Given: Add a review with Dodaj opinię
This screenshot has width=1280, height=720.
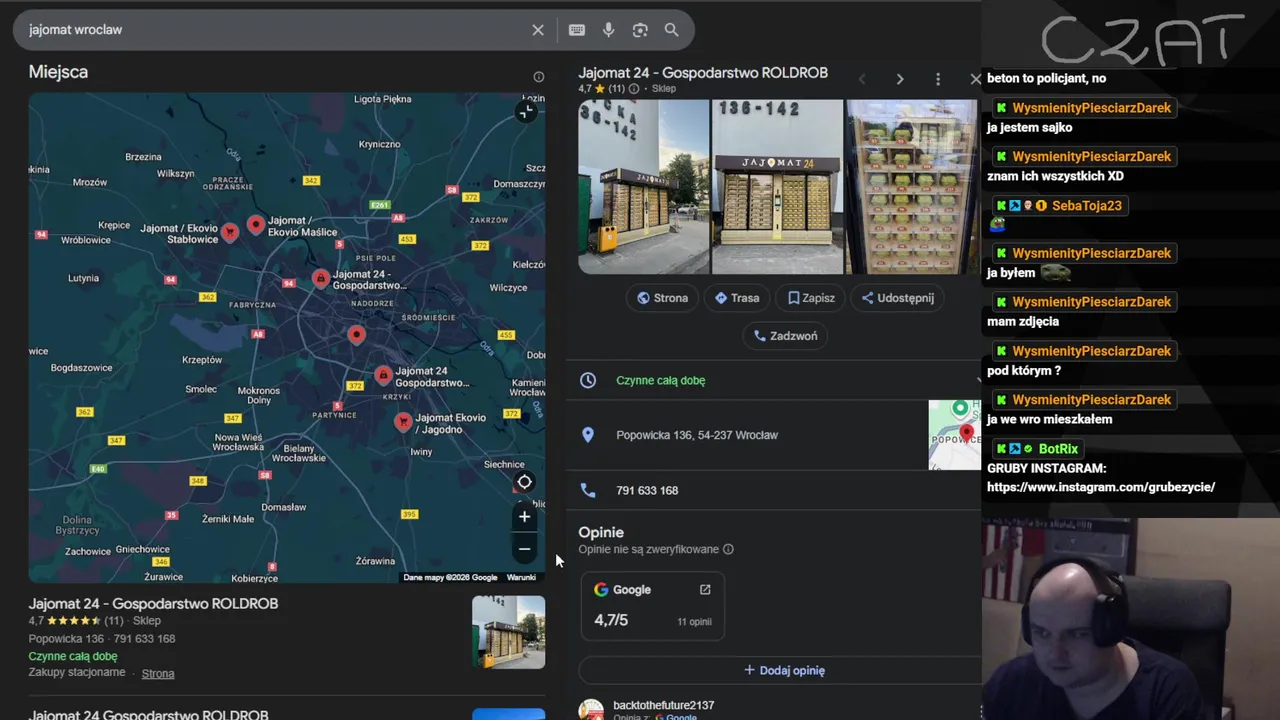Looking at the screenshot, I should (x=785, y=670).
